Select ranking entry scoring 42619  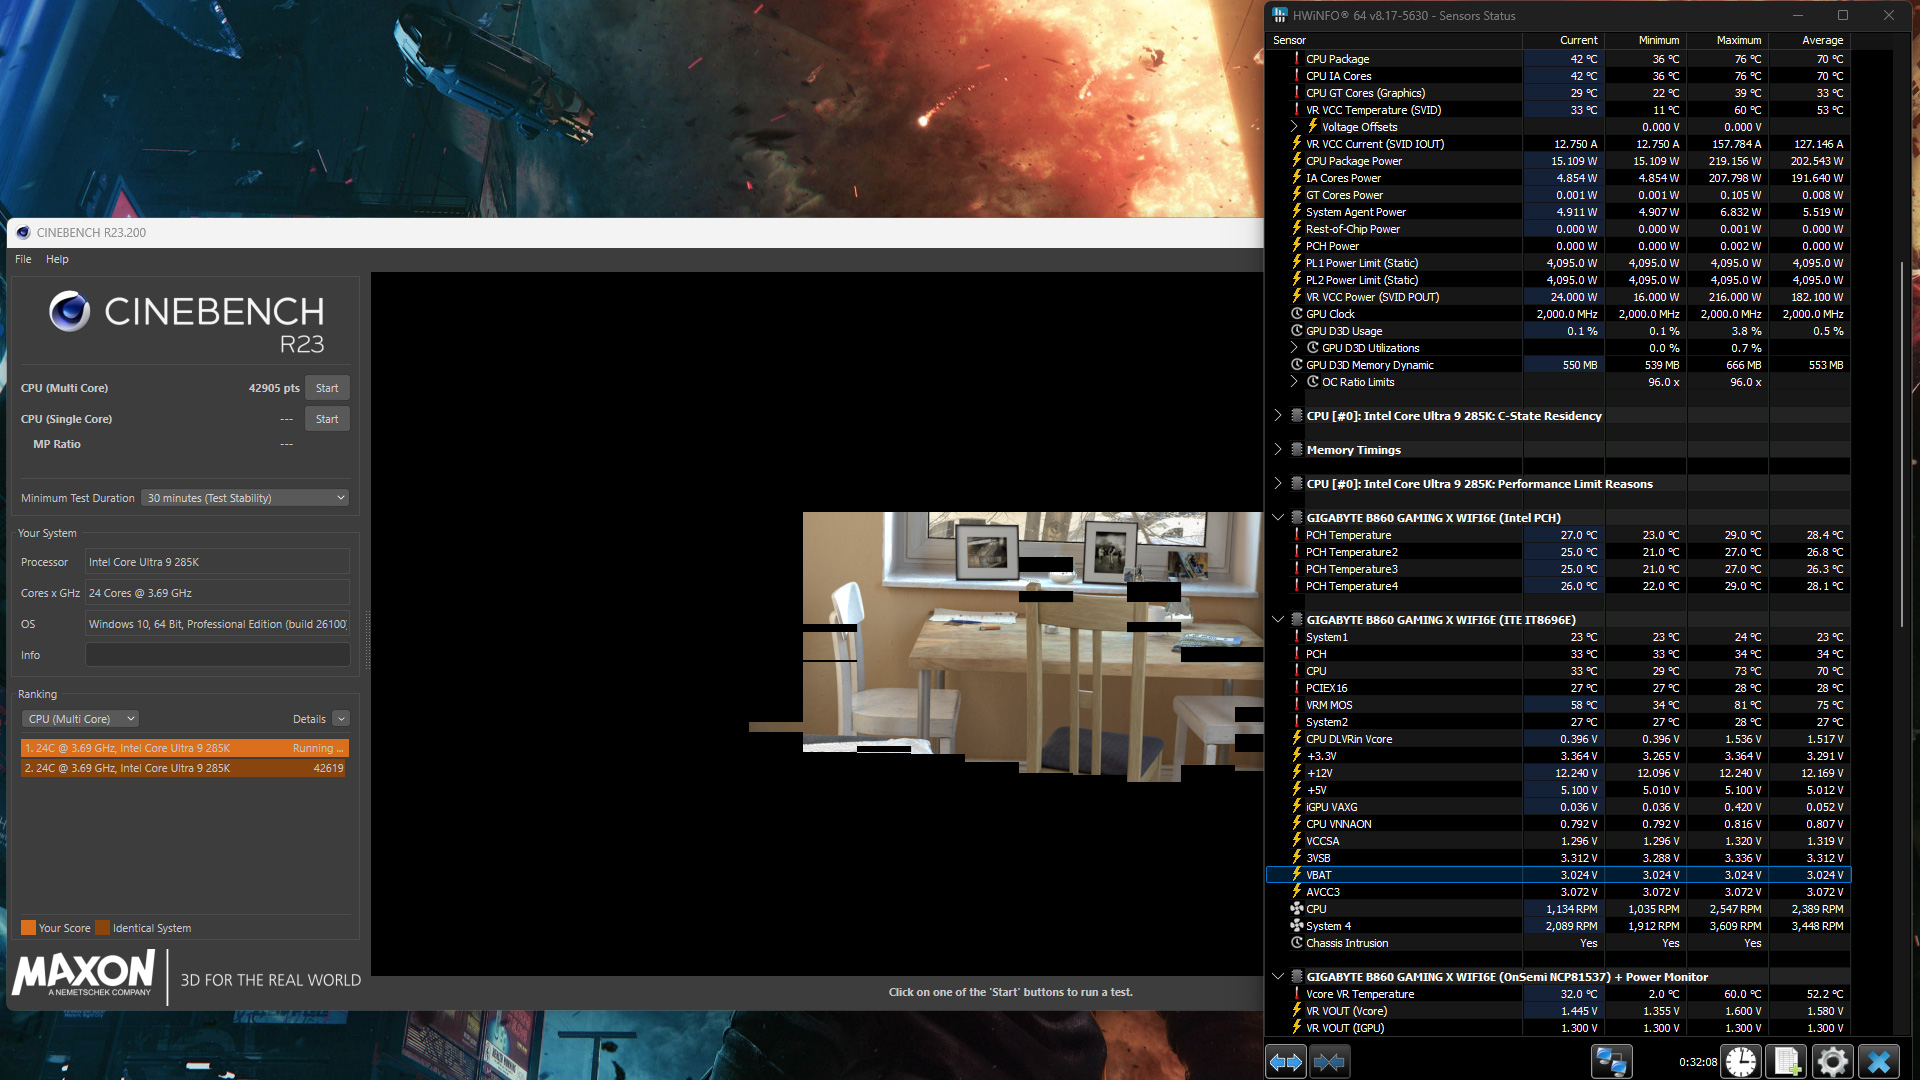click(x=184, y=768)
